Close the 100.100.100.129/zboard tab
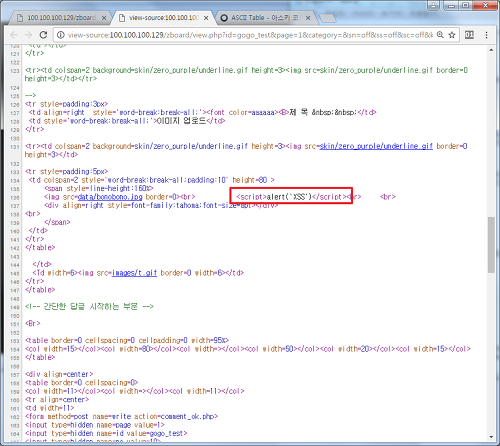This screenshot has height=446, width=500. [104, 18]
